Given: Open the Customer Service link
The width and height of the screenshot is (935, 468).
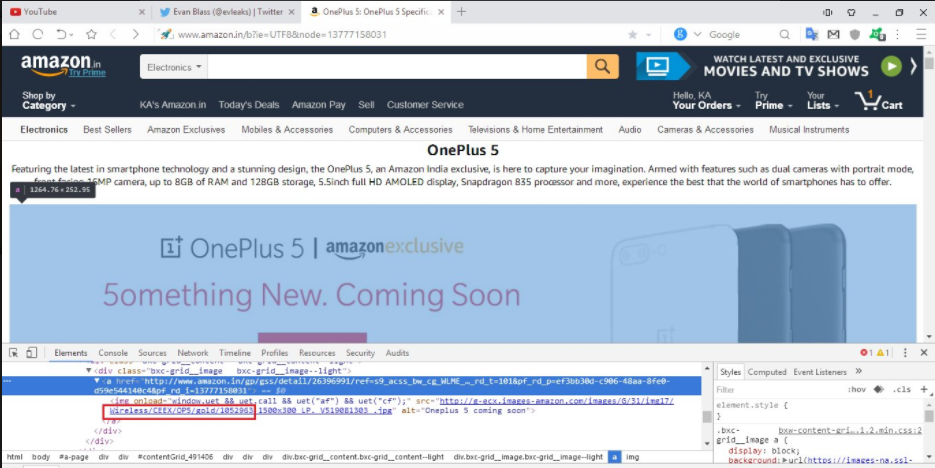Looking at the screenshot, I should pos(425,104).
